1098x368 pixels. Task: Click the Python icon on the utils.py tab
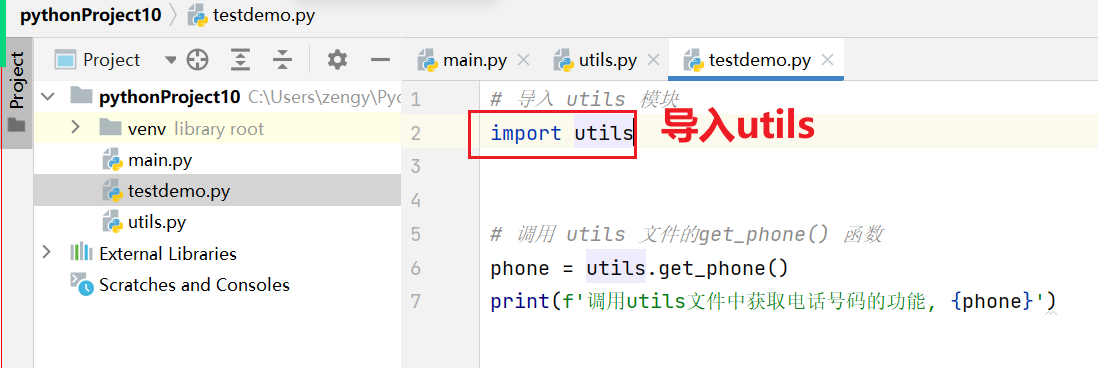tap(563, 60)
